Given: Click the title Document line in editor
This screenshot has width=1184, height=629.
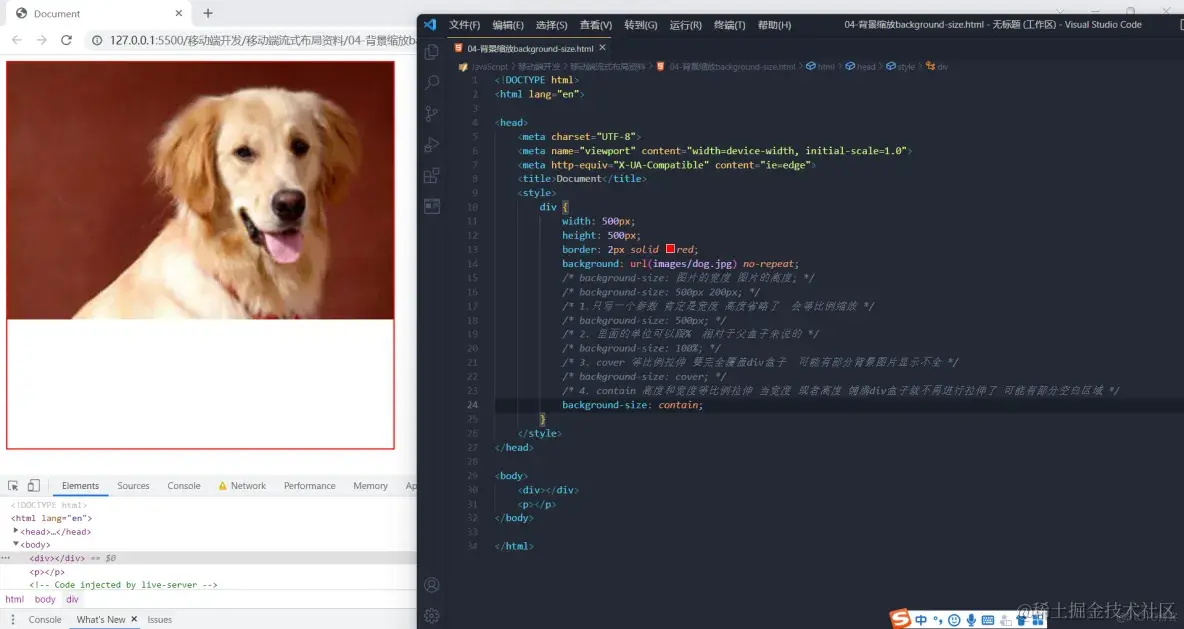Looking at the screenshot, I should coord(581,179).
